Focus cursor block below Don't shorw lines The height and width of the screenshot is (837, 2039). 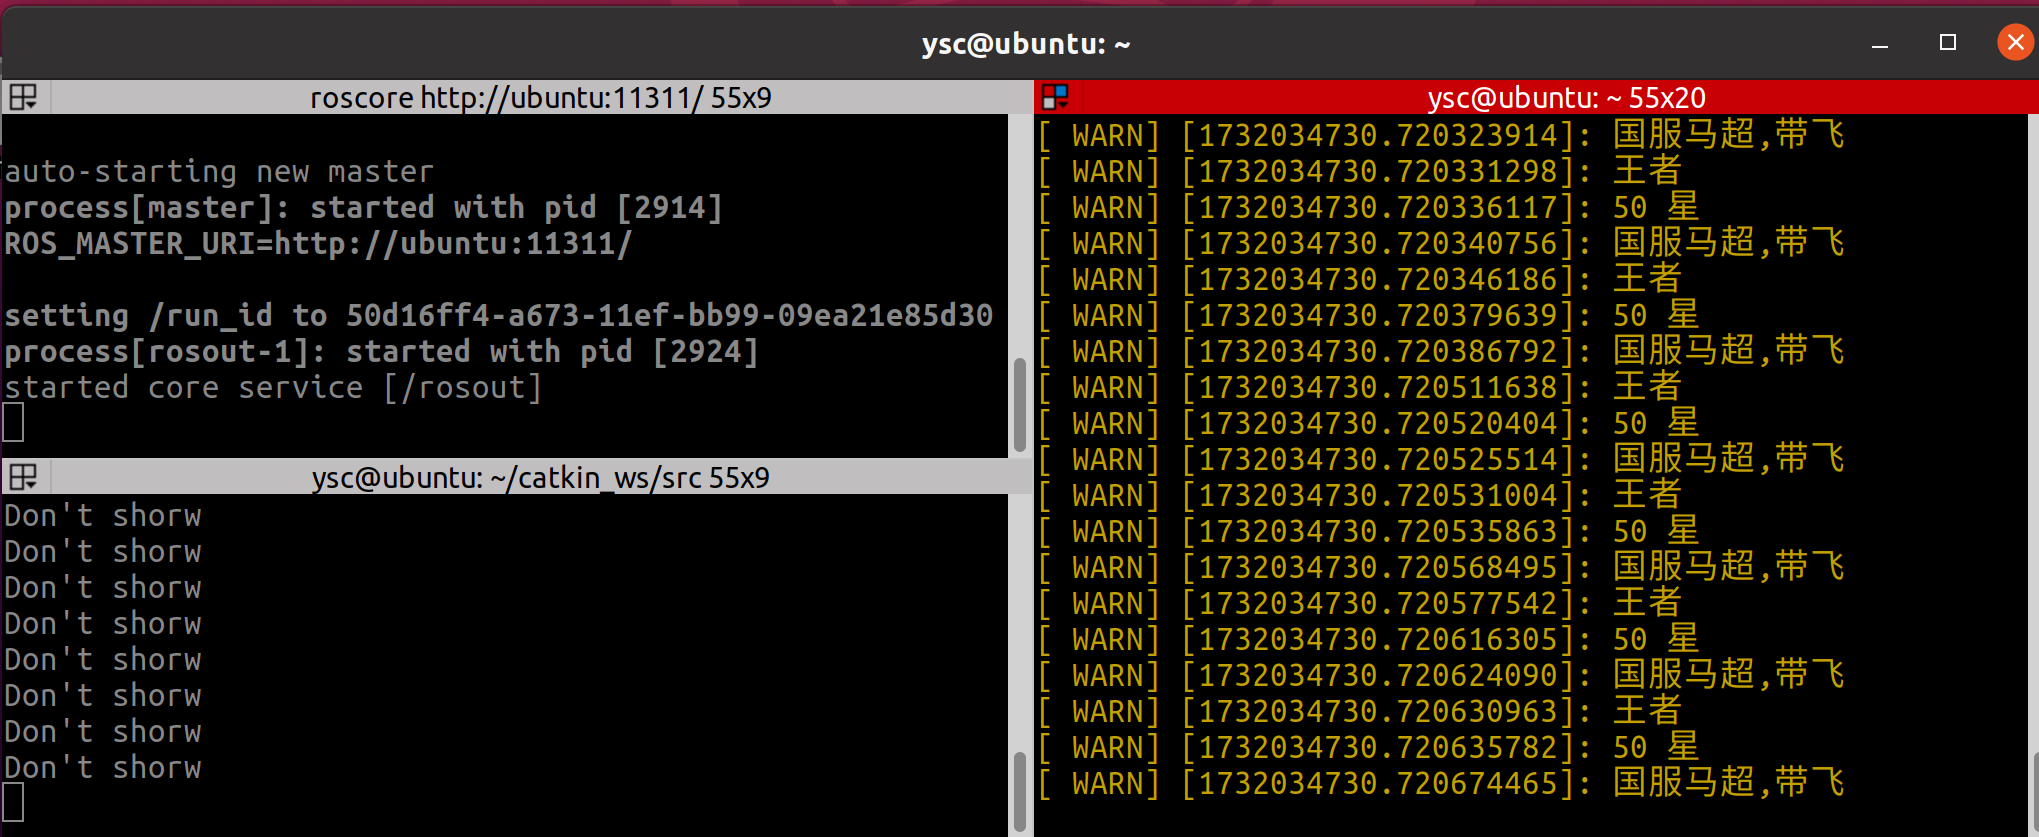[x=14, y=803]
